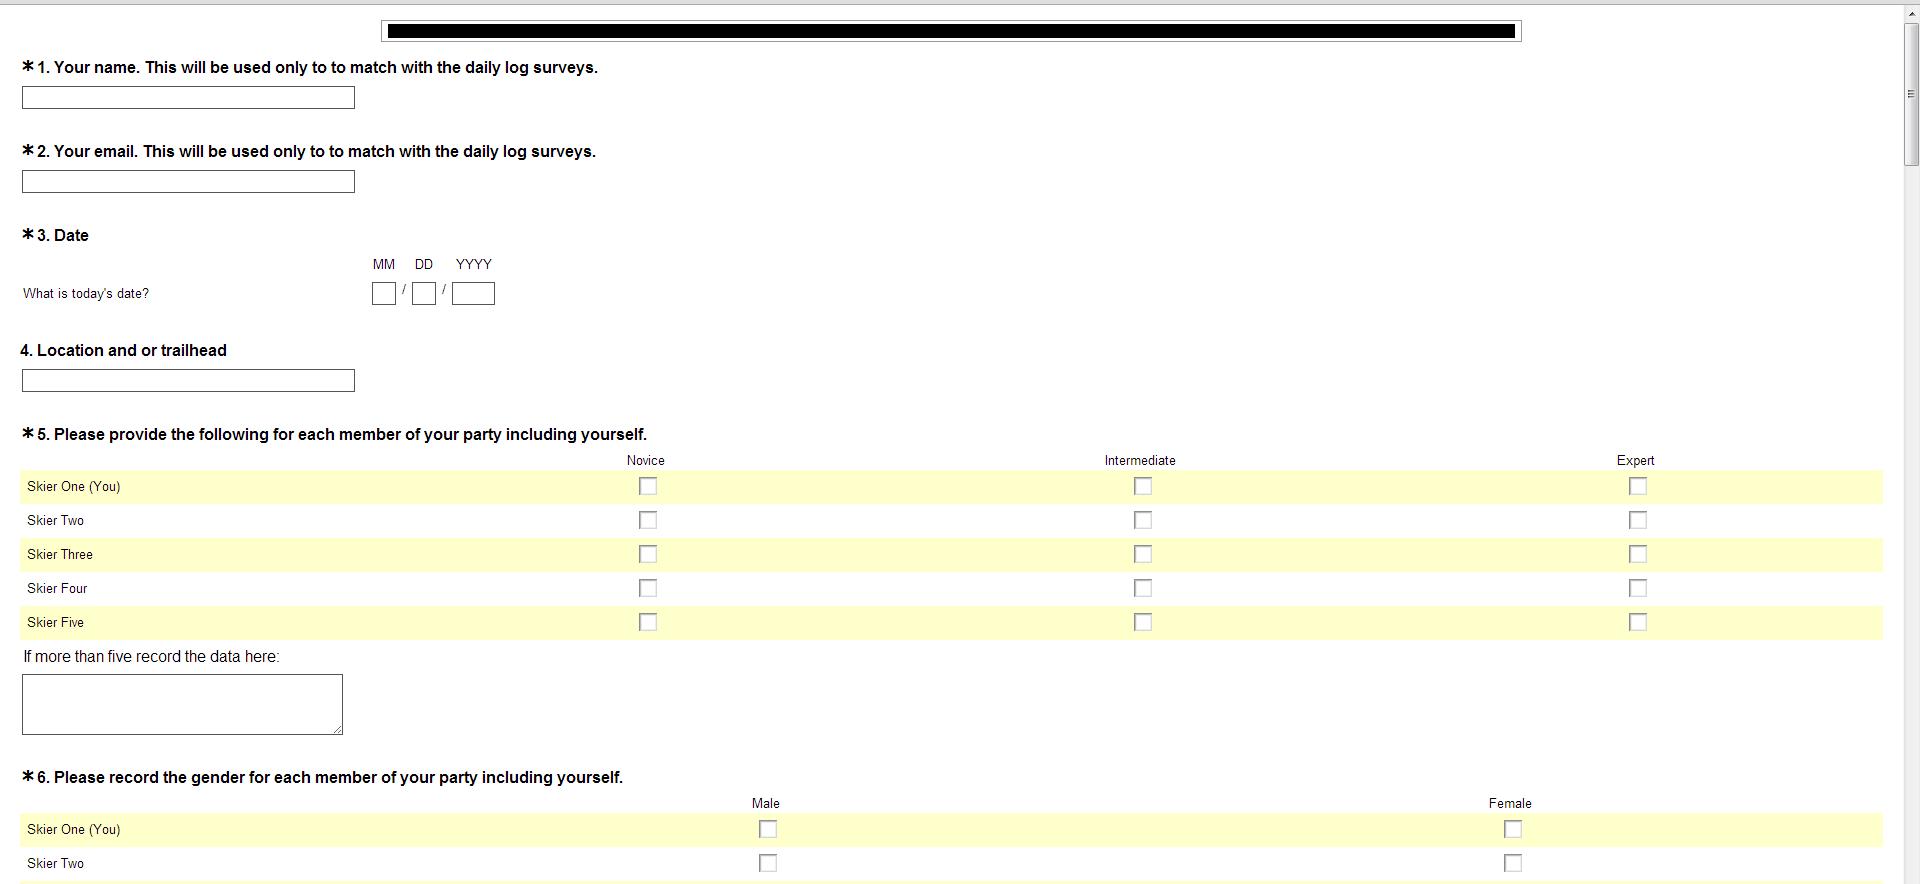Tick Novice checkbox for Skier Three
Viewport: 1920px width, 884px height.
pos(648,554)
